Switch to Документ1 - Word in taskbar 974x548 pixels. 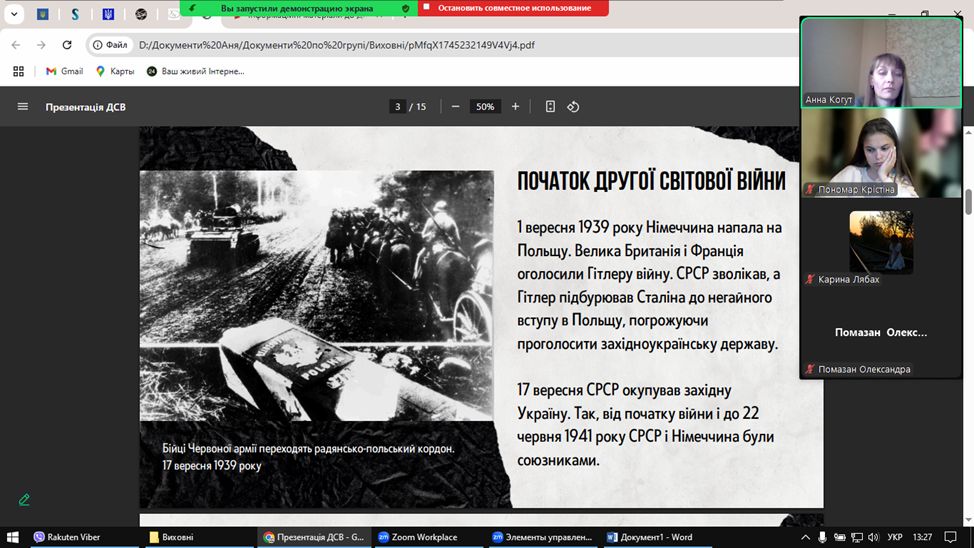click(x=650, y=537)
